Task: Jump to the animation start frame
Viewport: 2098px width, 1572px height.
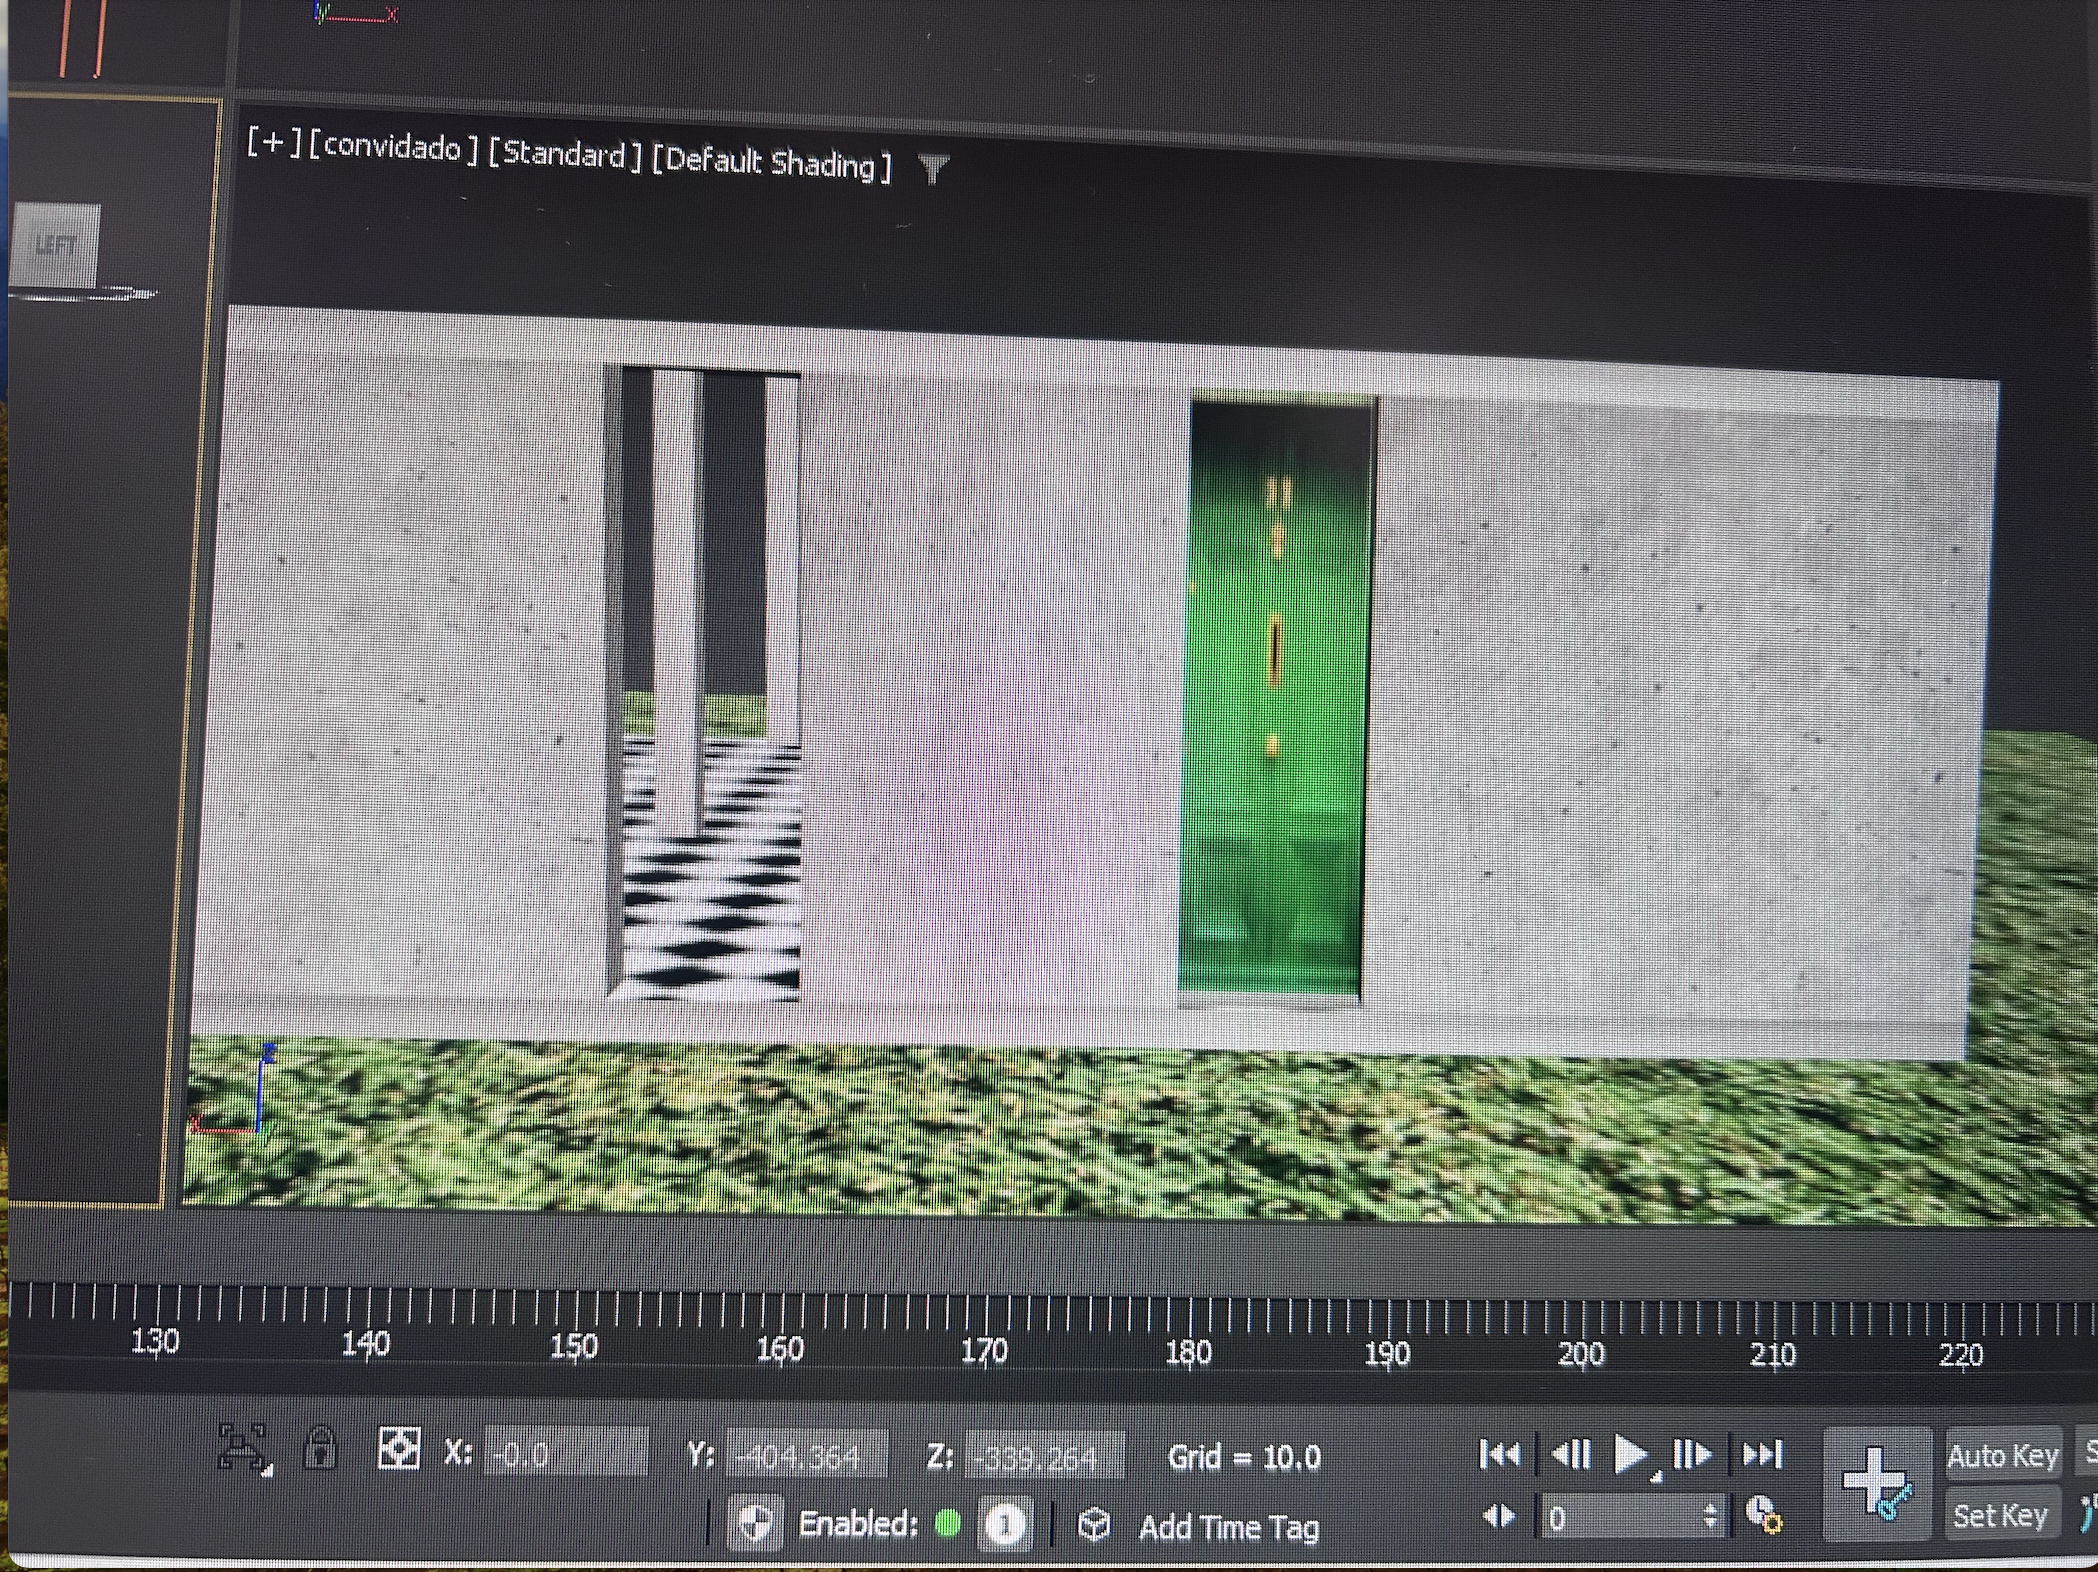Action: (x=1499, y=1454)
